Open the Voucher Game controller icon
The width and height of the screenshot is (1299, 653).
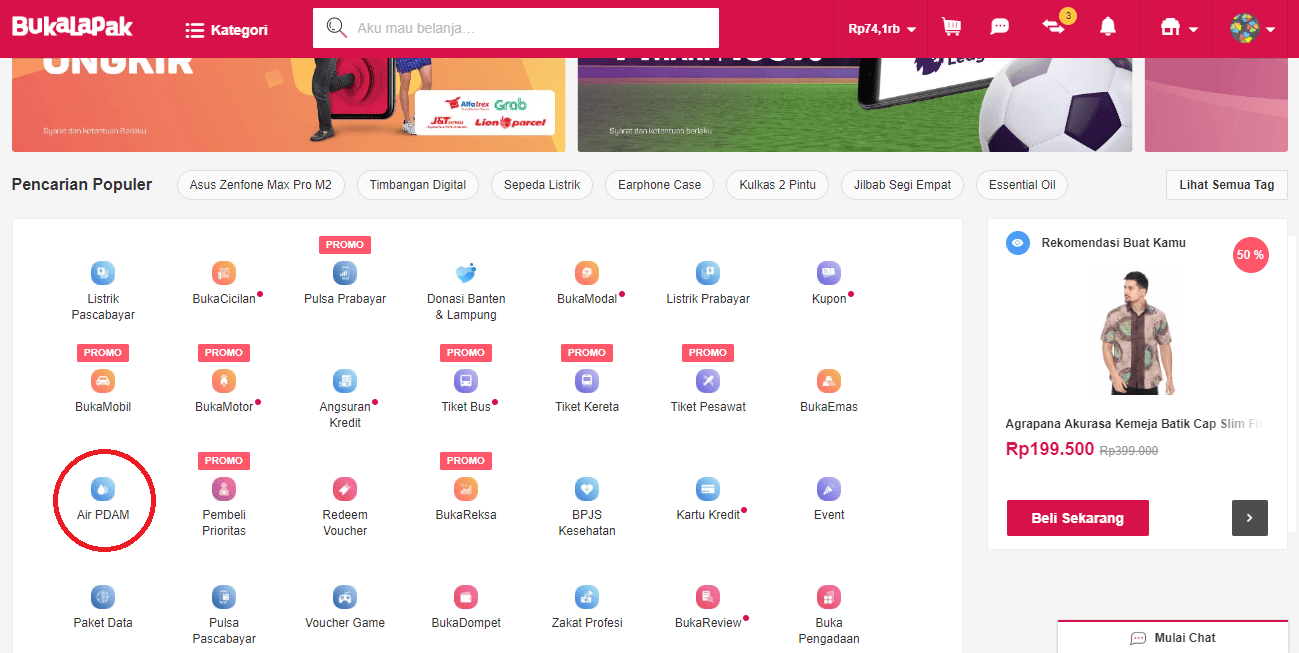point(345,597)
